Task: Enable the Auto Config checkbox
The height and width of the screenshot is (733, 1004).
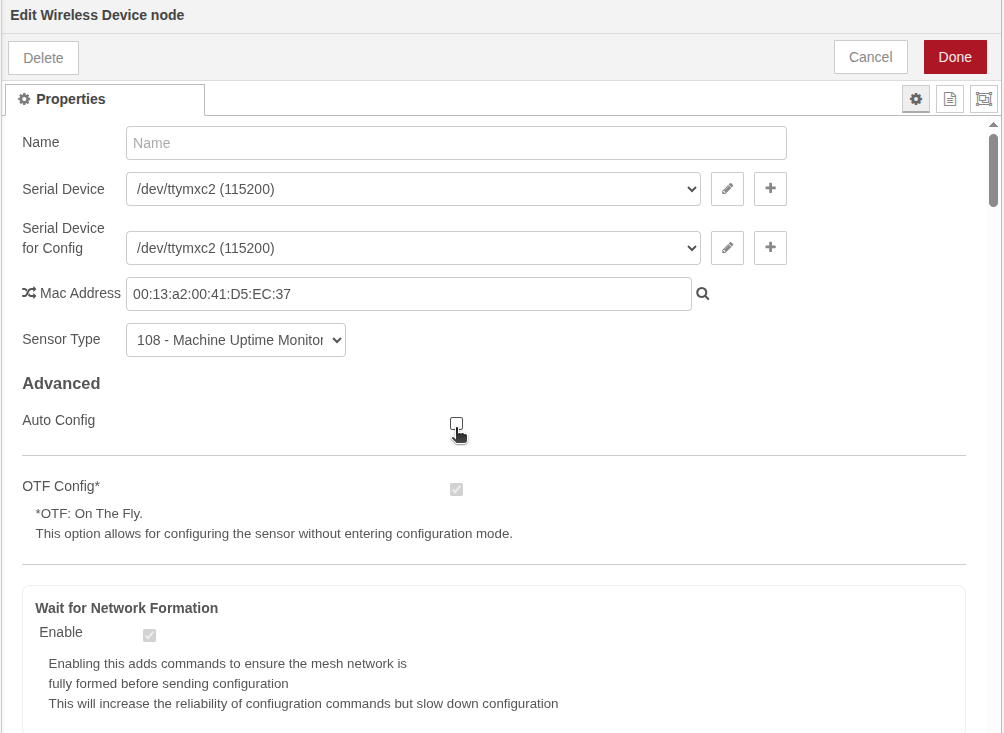Action: [456, 423]
